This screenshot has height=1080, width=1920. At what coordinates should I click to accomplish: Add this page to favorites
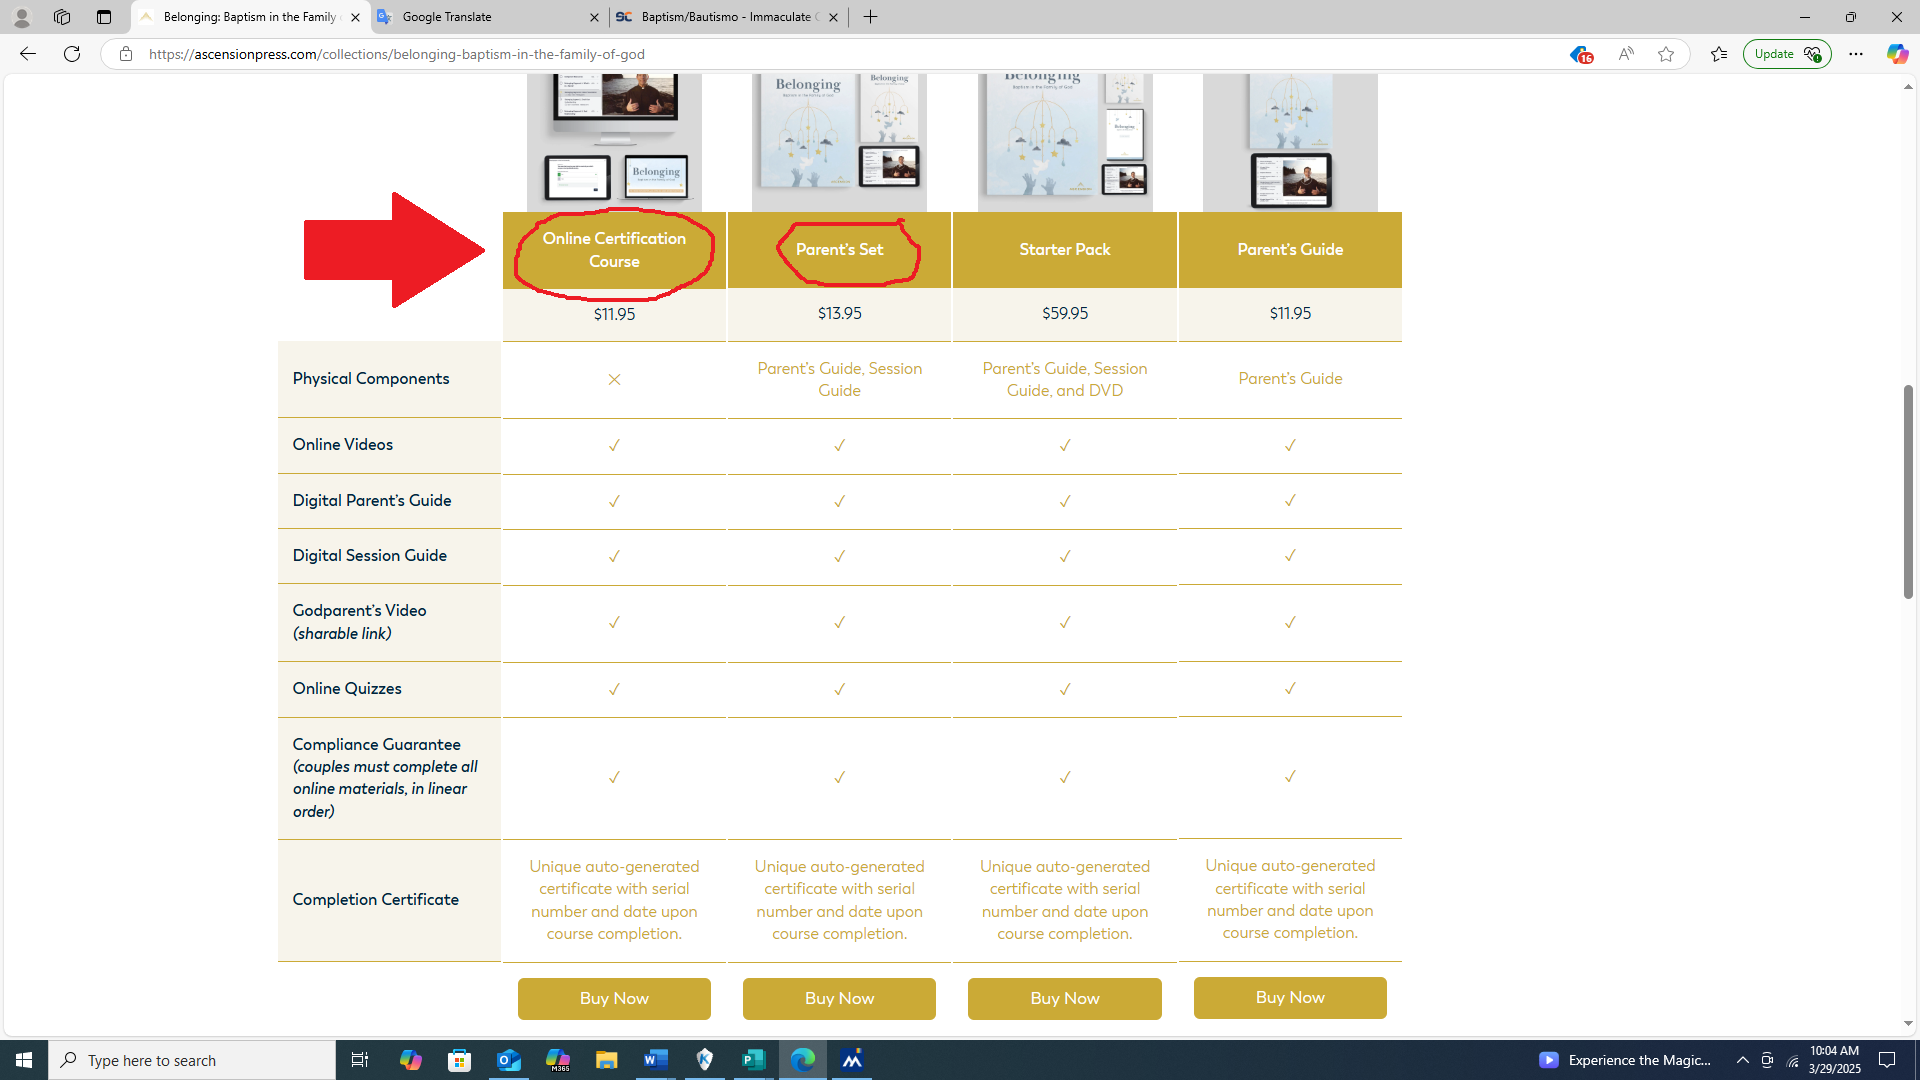click(x=1666, y=54)
